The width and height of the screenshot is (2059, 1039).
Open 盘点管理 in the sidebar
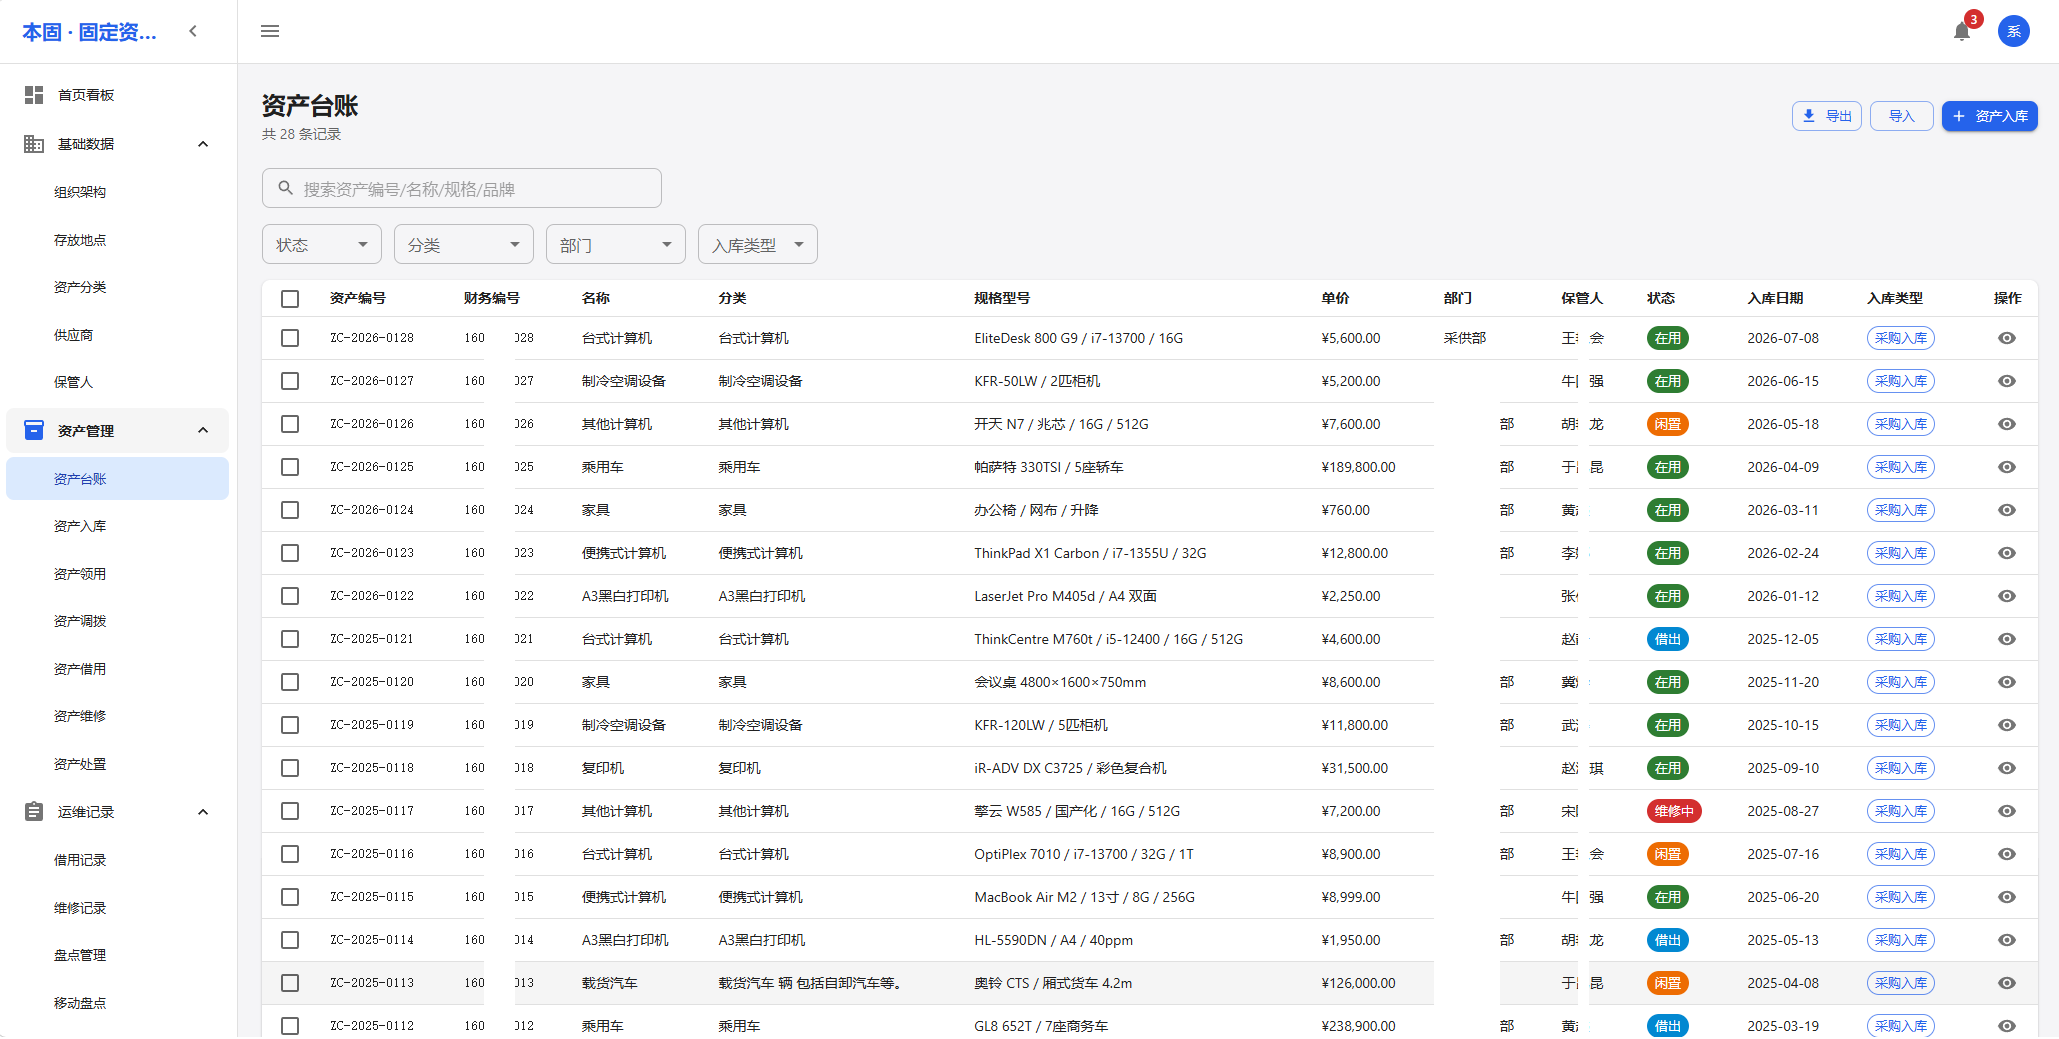point(80,955)
